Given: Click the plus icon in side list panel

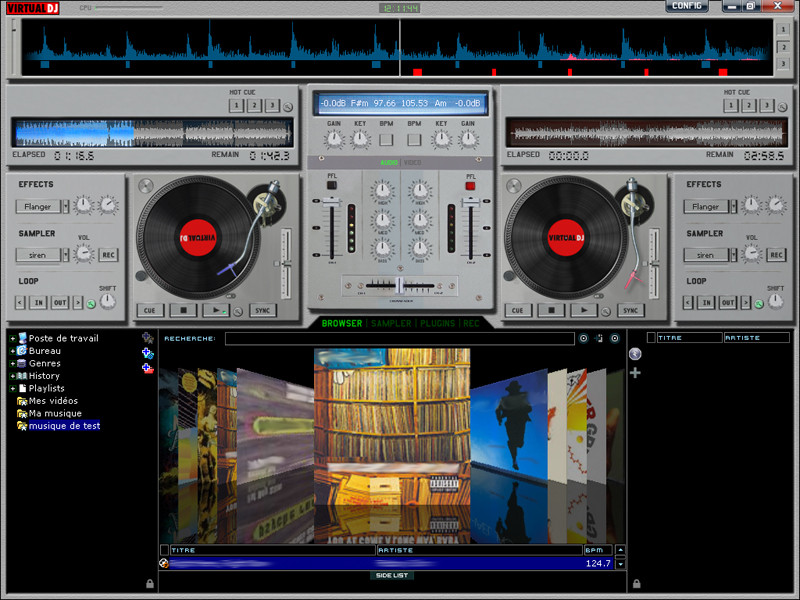Looking at the screenshot, I should 635,373.
